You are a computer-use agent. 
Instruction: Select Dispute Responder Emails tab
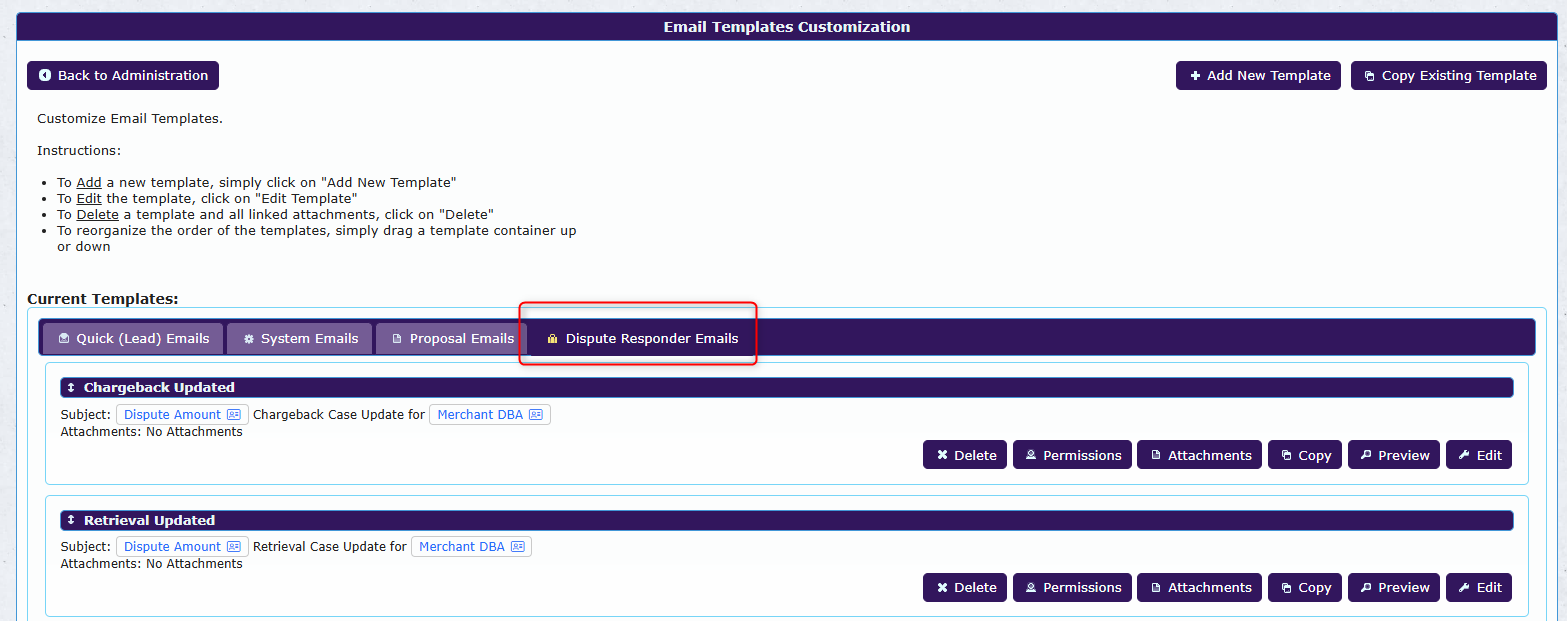(x=642, y=338)
